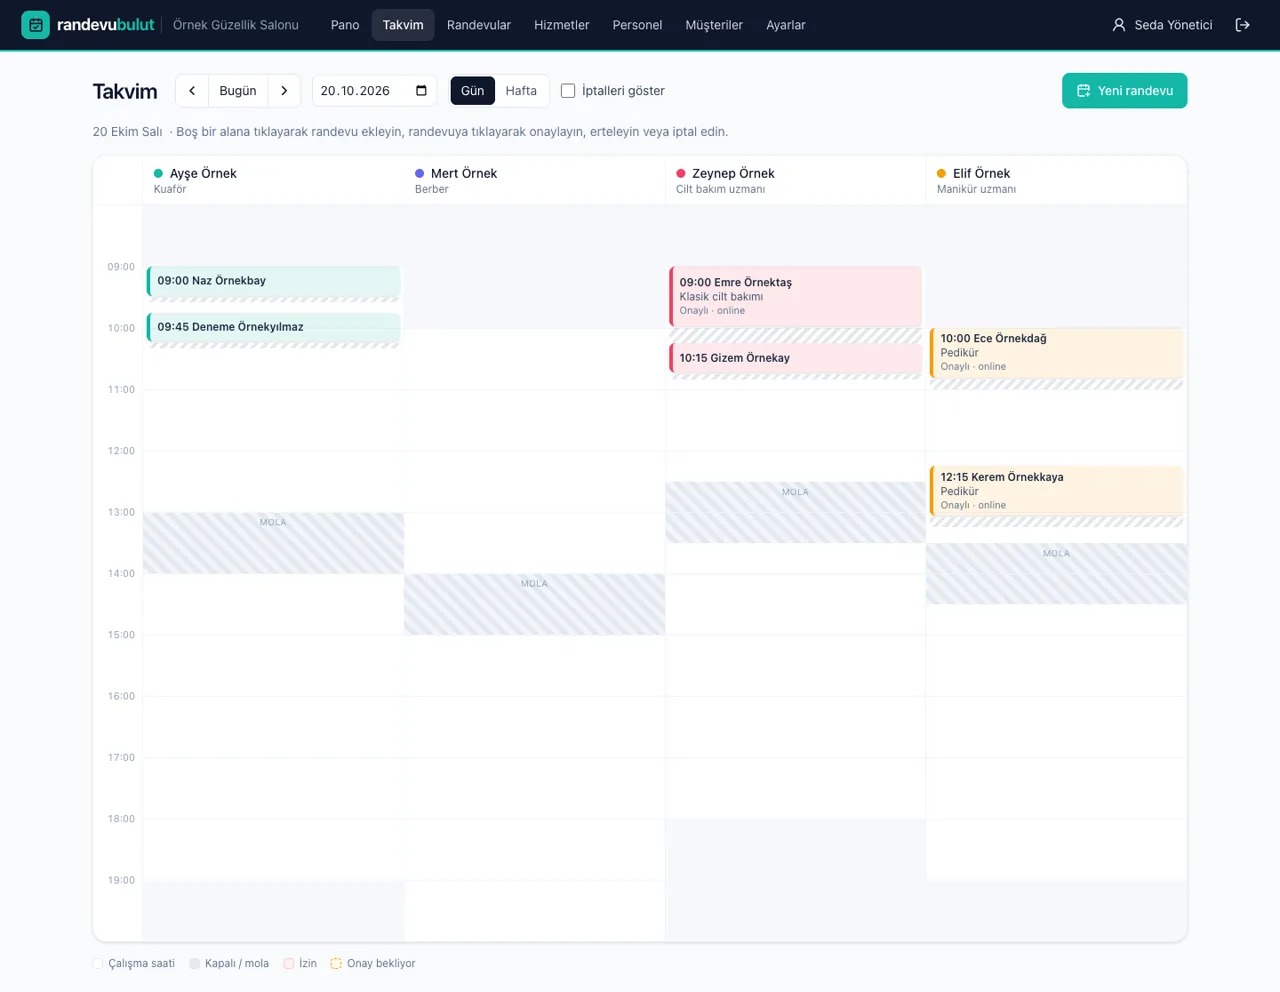Click the orange dot next to Elif Örnek

942,174
